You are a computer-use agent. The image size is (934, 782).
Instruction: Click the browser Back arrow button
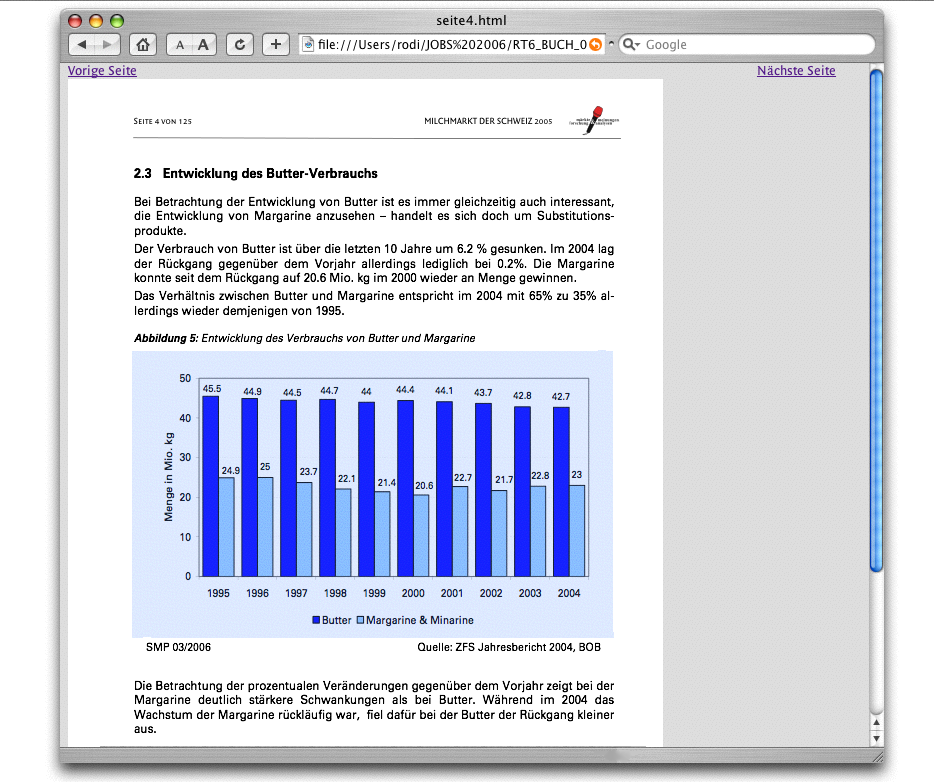coord(82,44)
